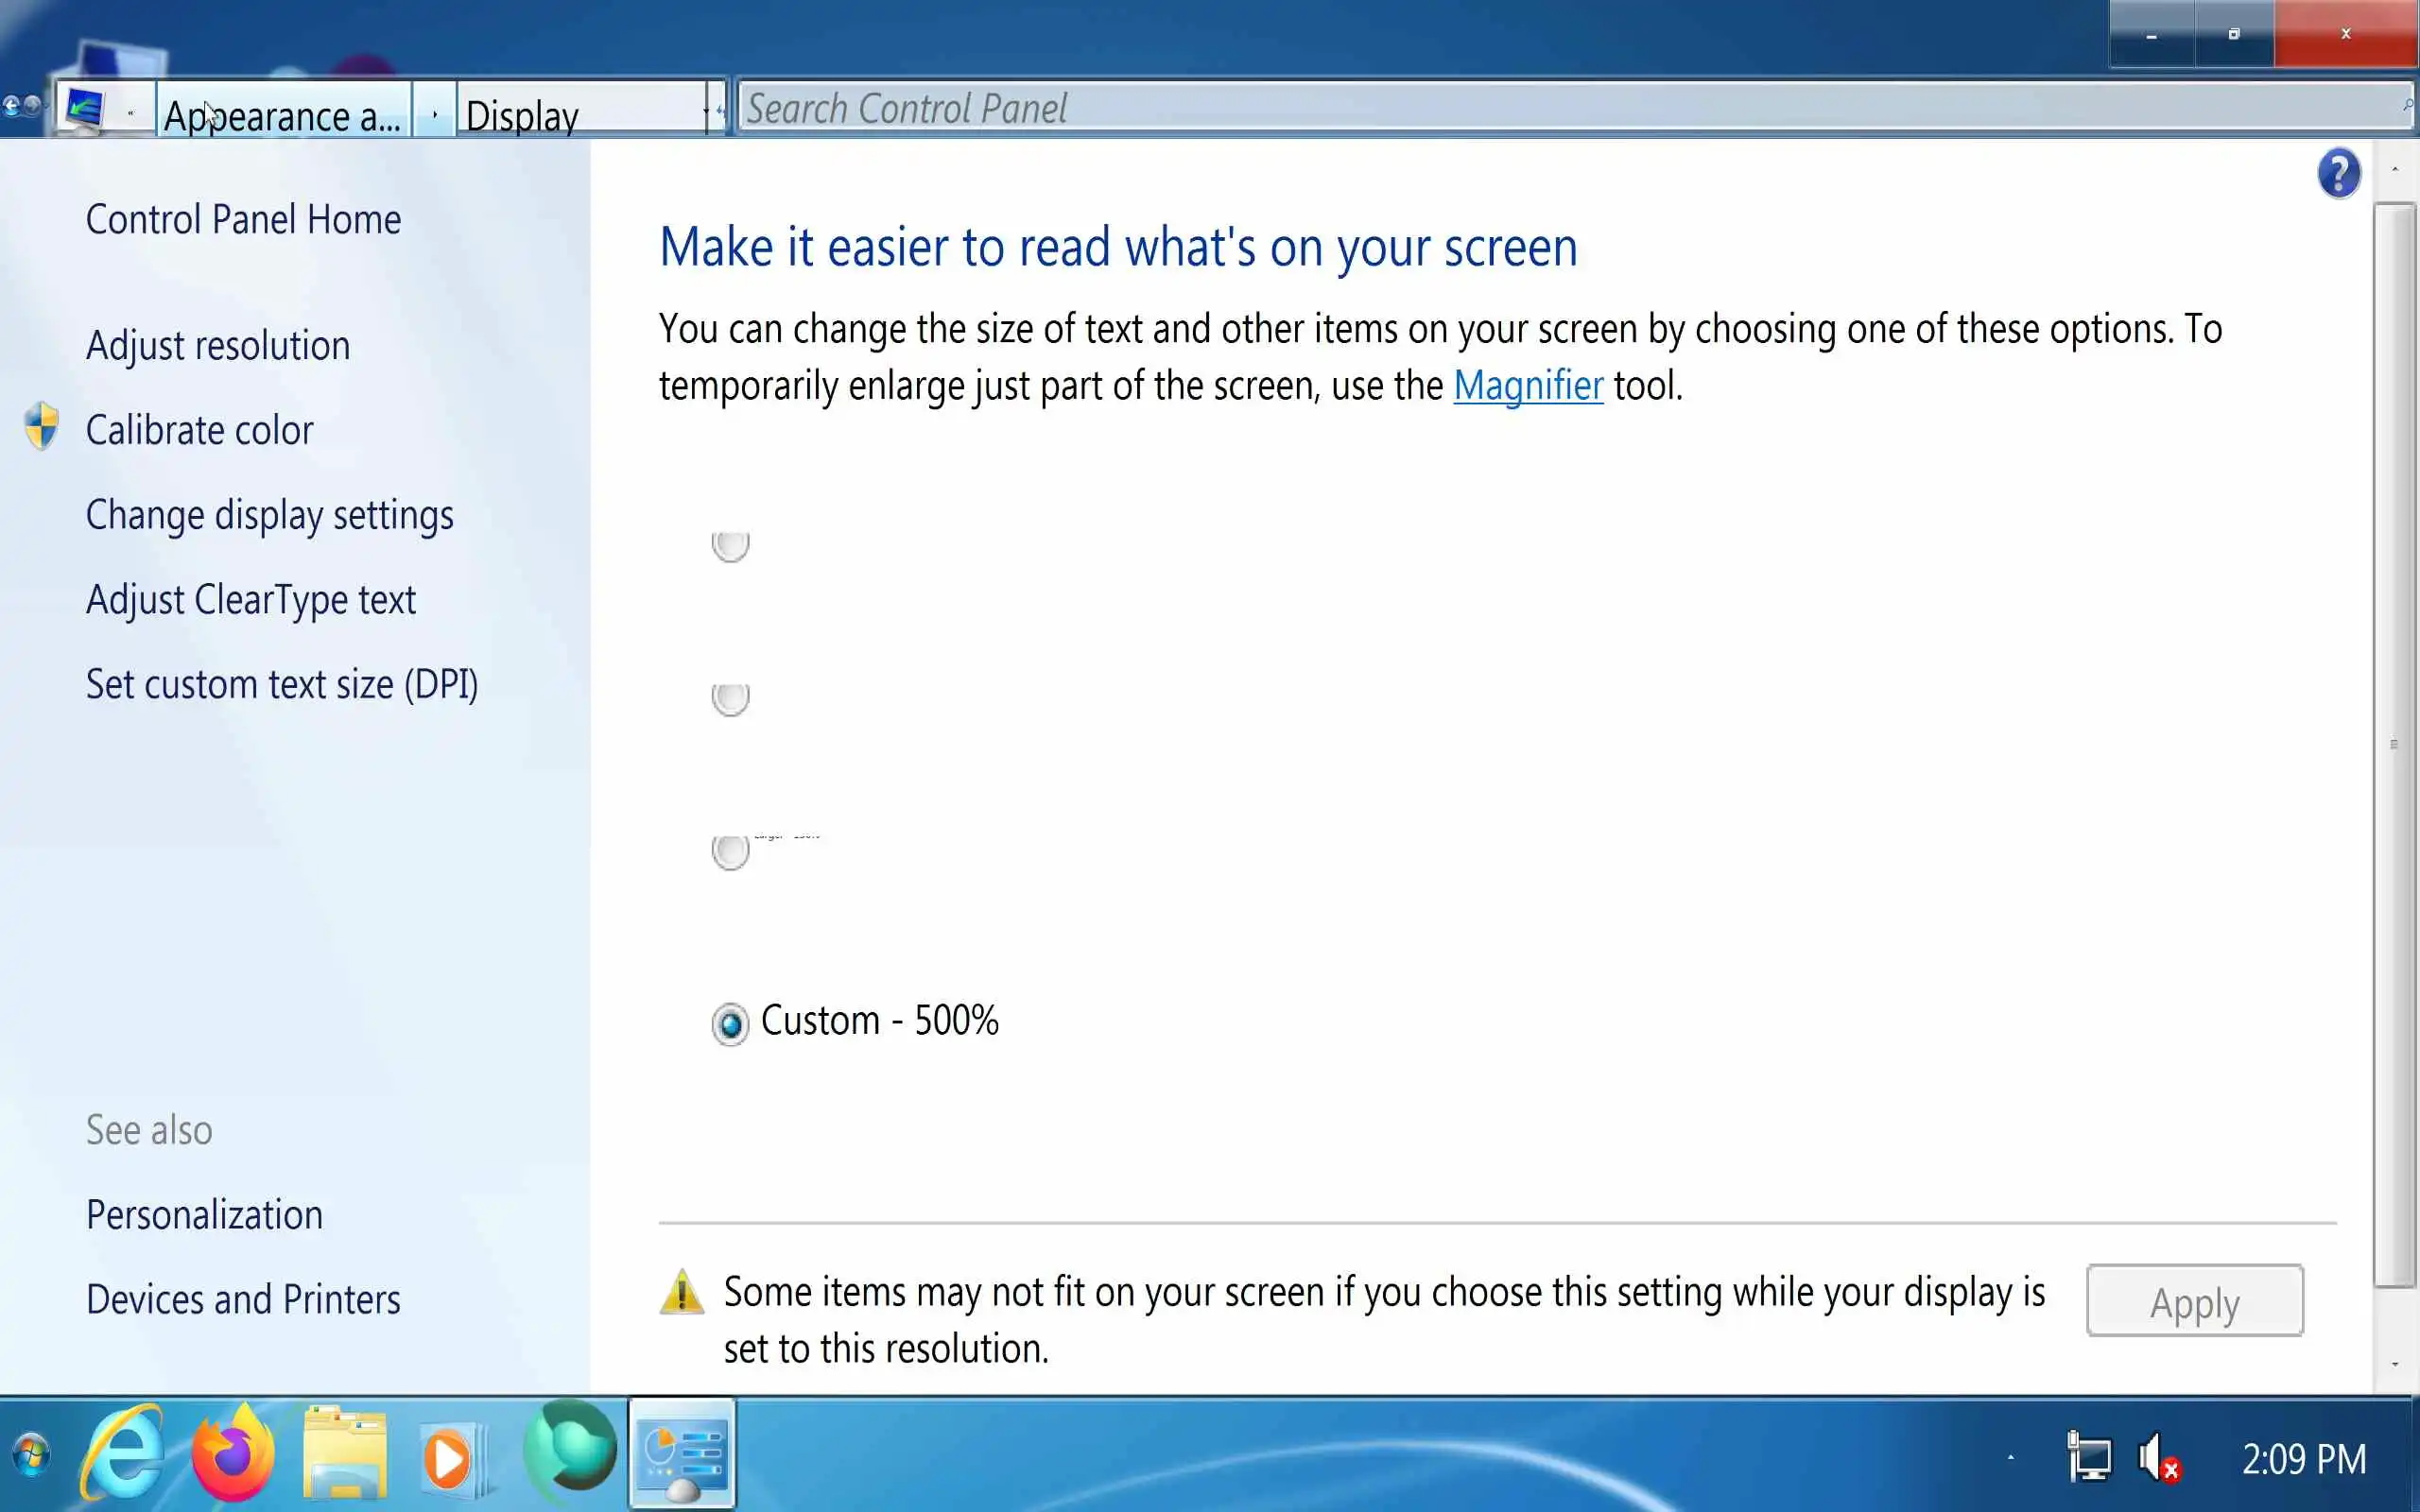This screenshot has height=1512, width=2420.
Task: Open the Help question mark icon
Action: point(2338,175)
